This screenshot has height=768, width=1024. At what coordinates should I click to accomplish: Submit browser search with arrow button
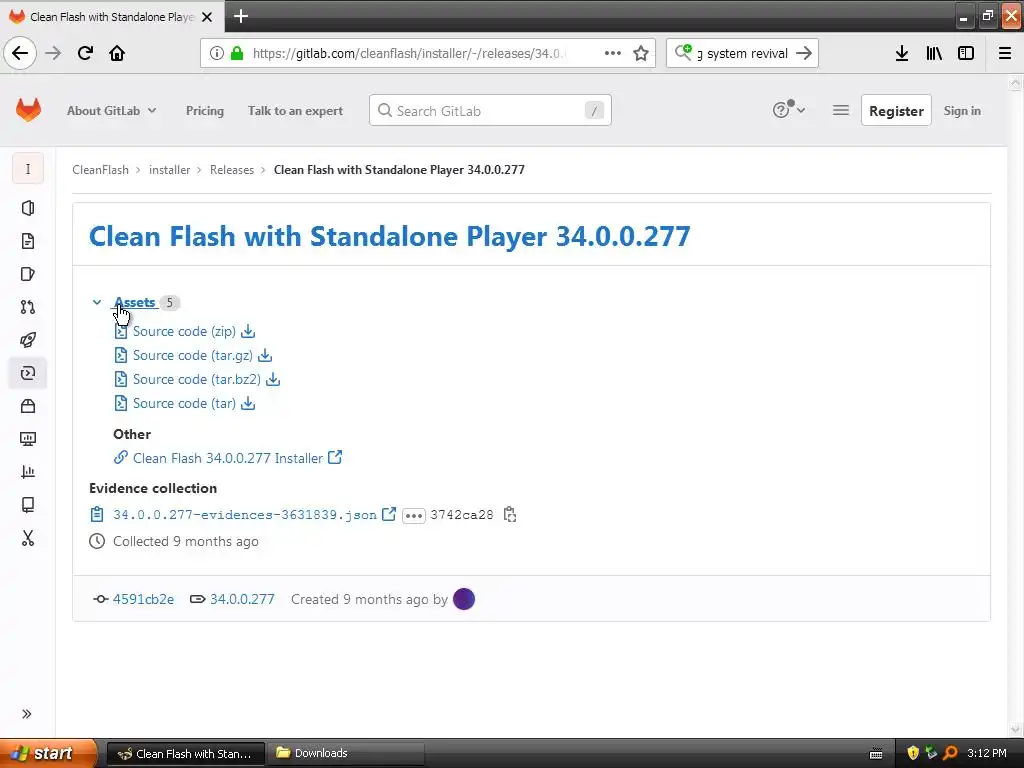click(804, 53)
